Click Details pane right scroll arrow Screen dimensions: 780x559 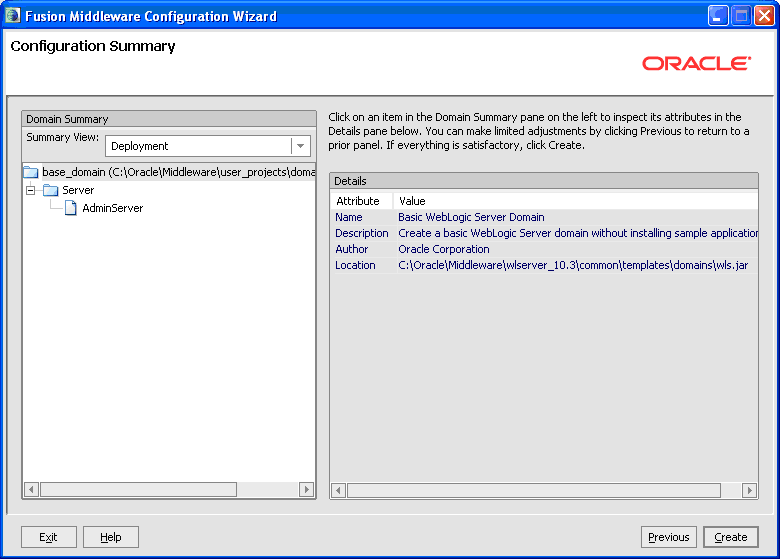point(749,491)
